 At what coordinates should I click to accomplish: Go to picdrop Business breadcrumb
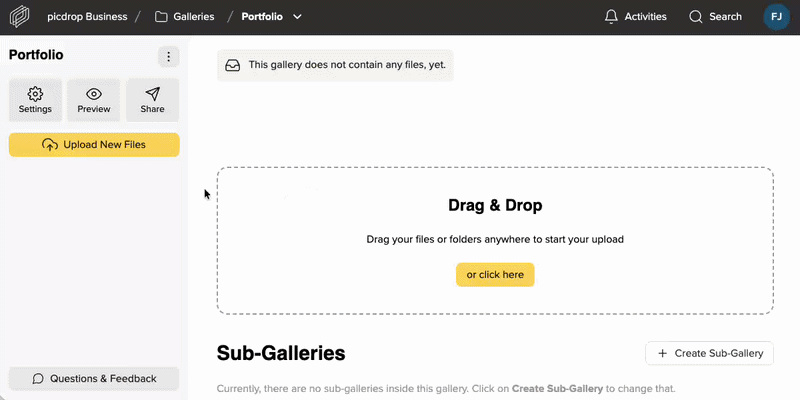[x=88, y=17]
